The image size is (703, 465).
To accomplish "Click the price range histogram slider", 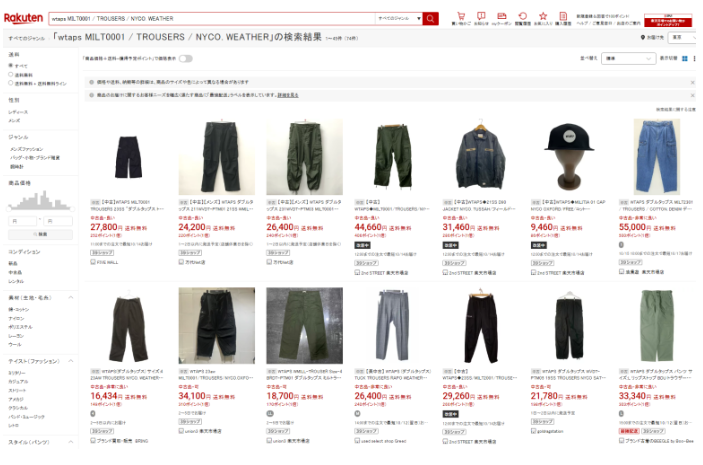I will 40,201.
